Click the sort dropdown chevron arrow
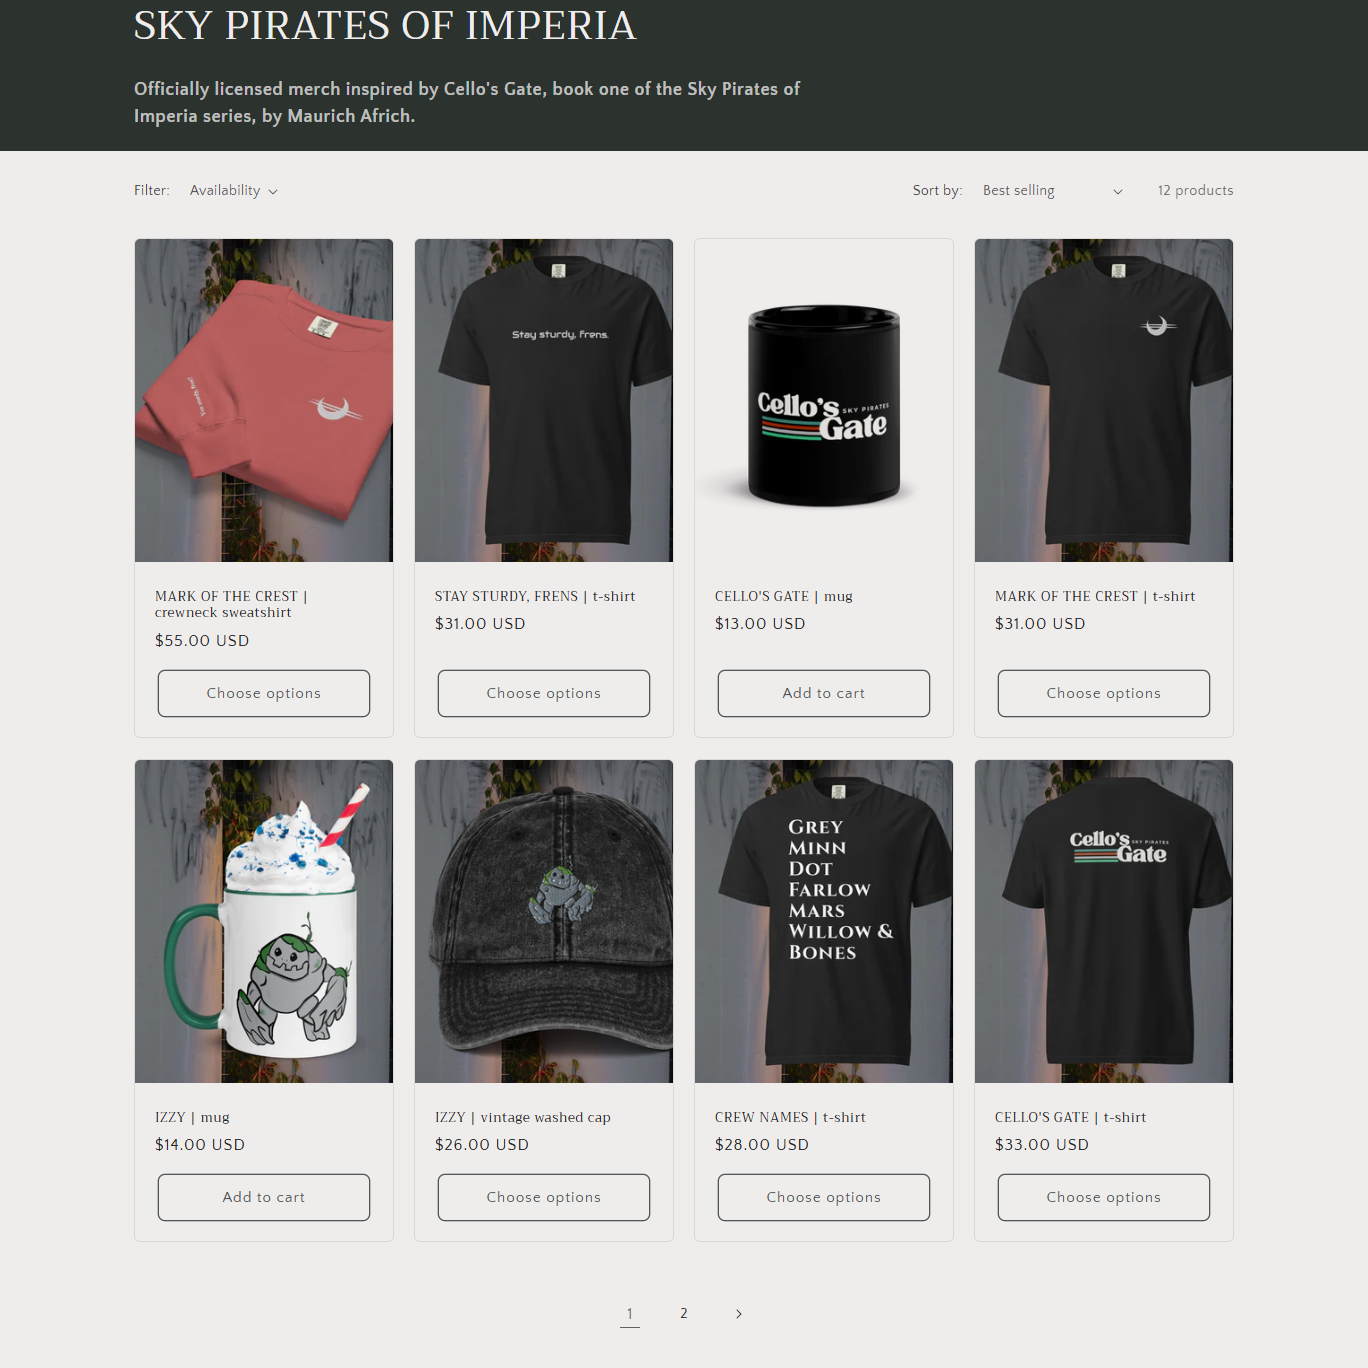This screenshot has height=1368, width=1368. click(x=1118, y=192)
